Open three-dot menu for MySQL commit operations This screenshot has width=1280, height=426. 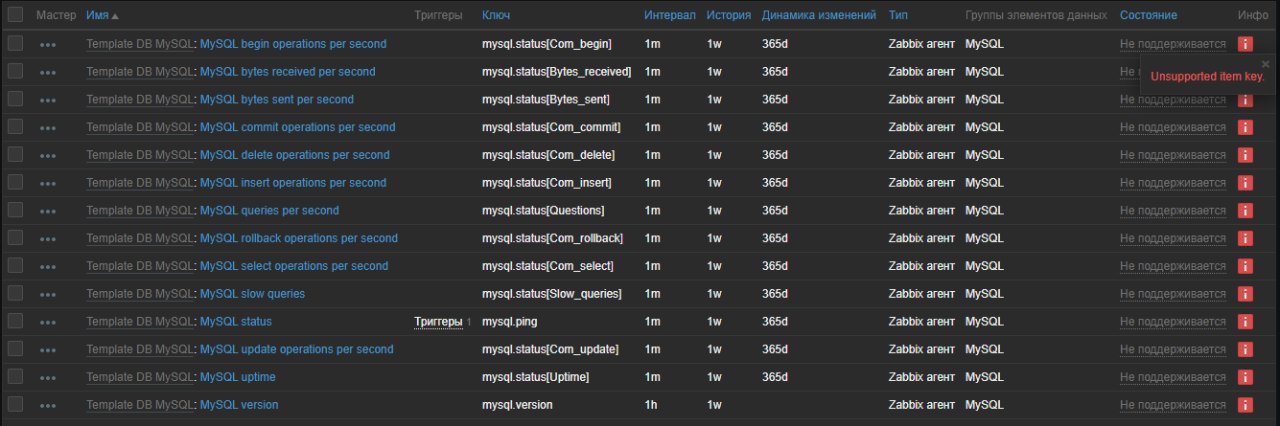click(x=48, y=127)
